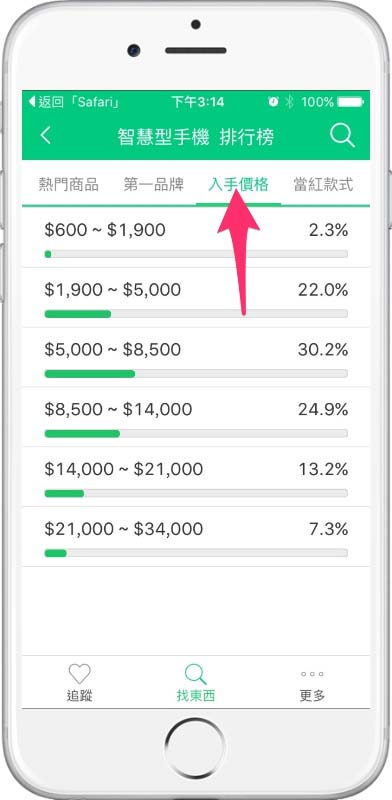Tap the back chevron in green header

coord(46,136)
